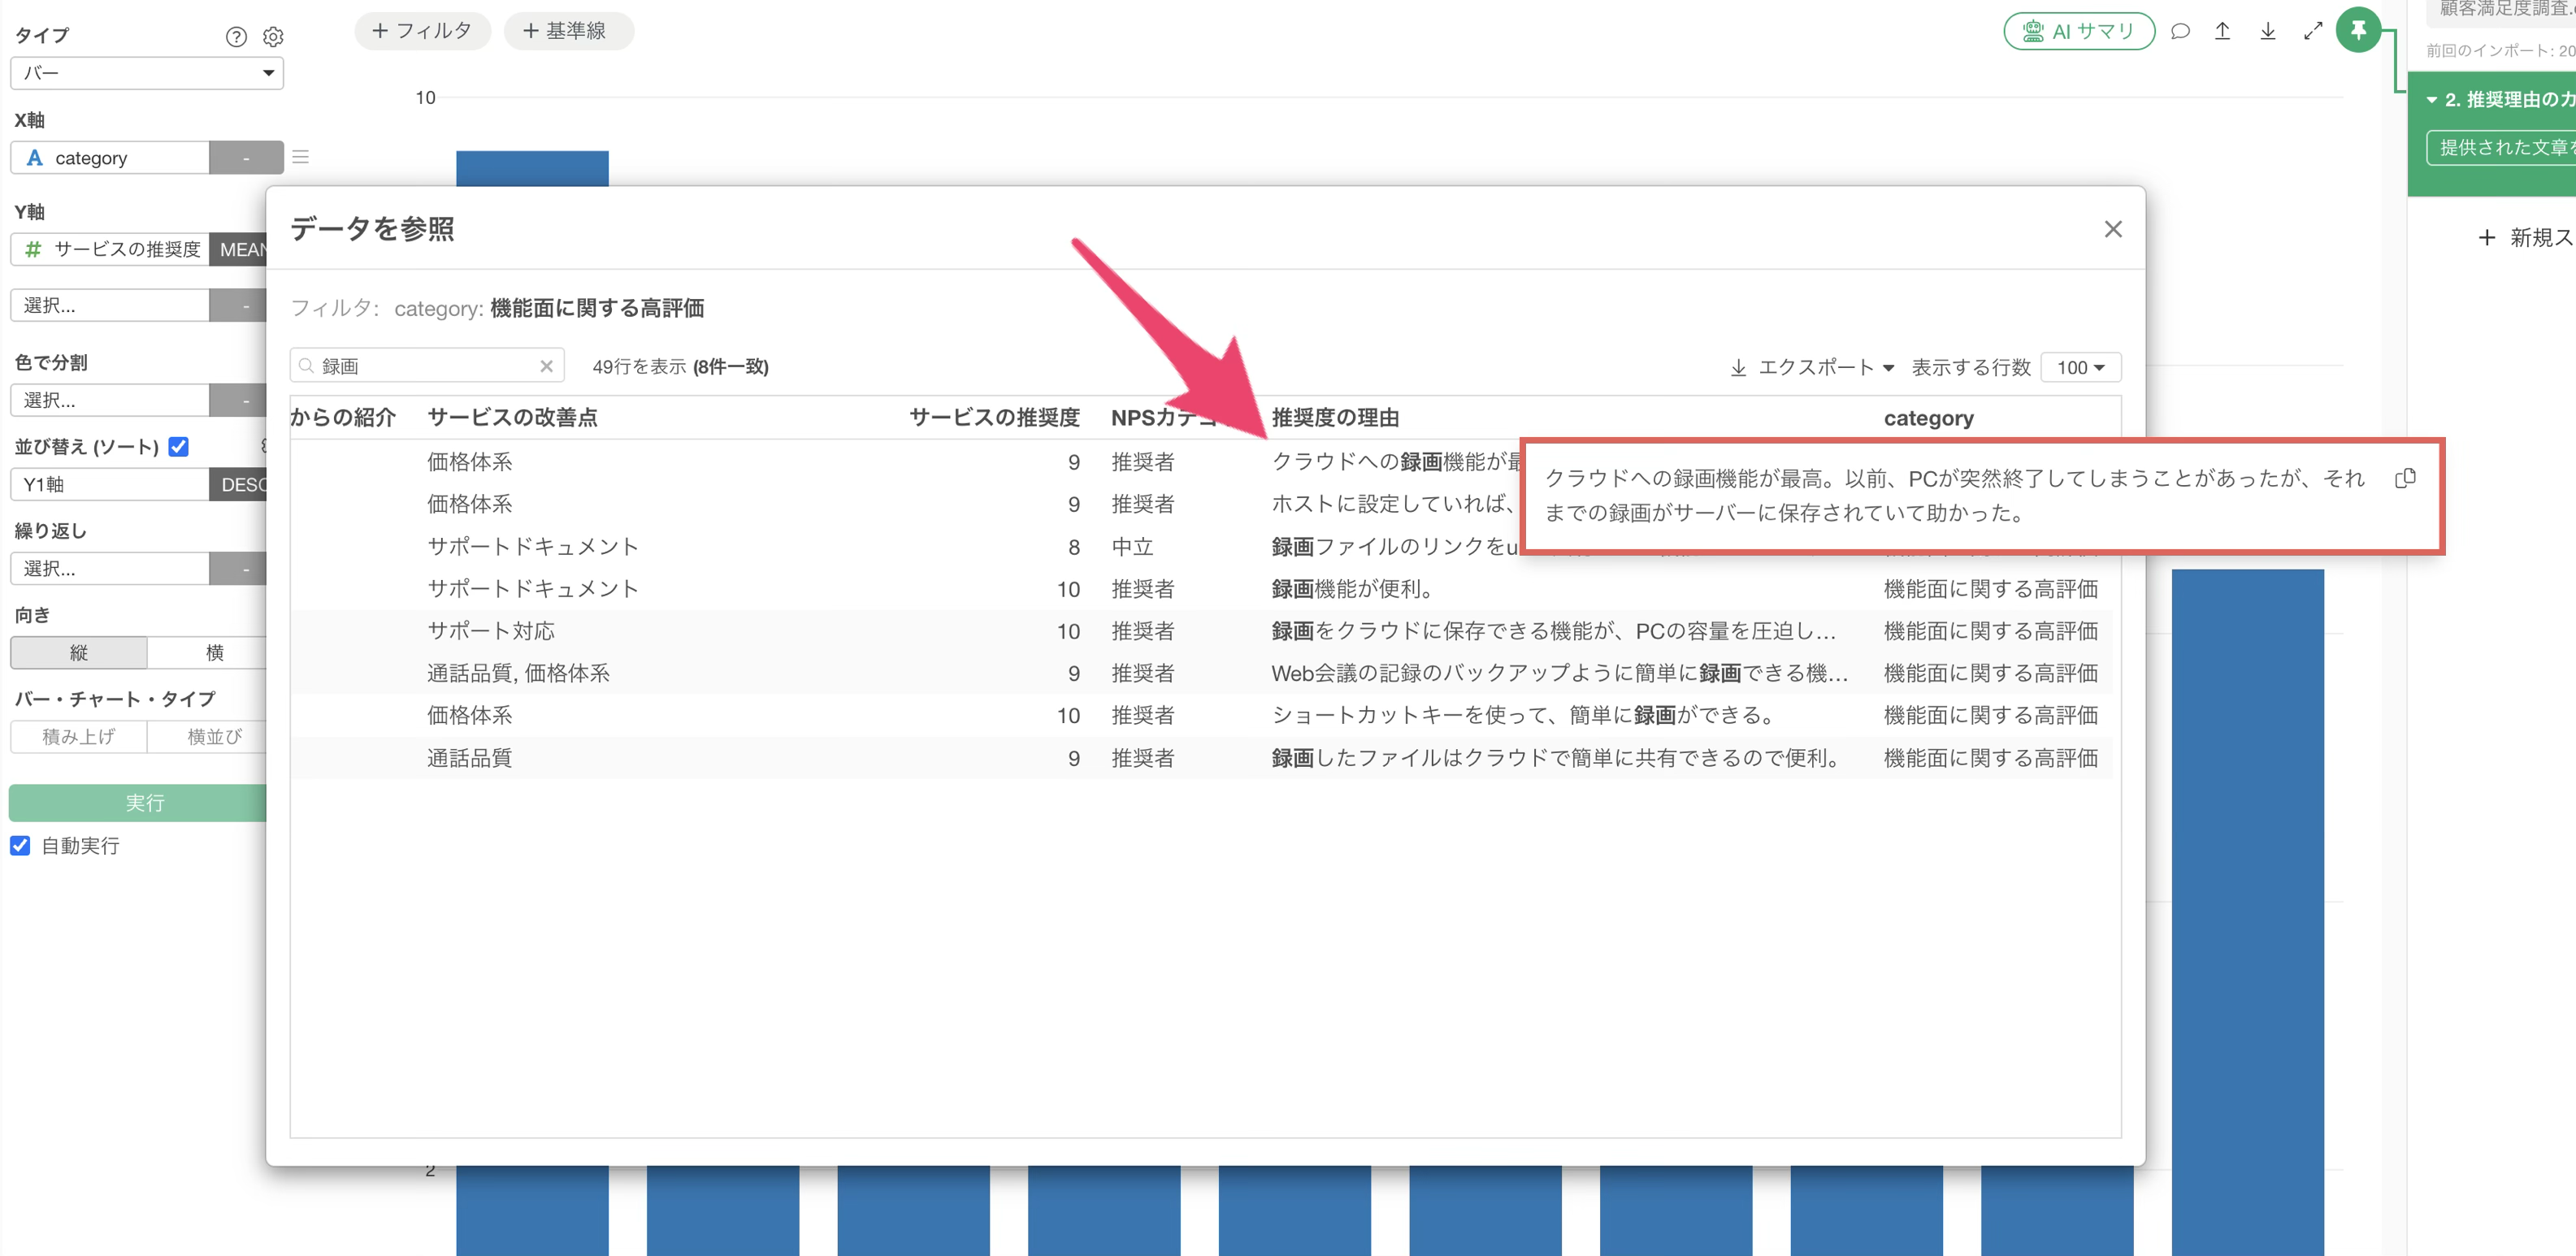2576x1256 pixels.
Task: Click the 録画をクラウドに保存できる機能 reason cell
Action: click(x=1553, y=631)
